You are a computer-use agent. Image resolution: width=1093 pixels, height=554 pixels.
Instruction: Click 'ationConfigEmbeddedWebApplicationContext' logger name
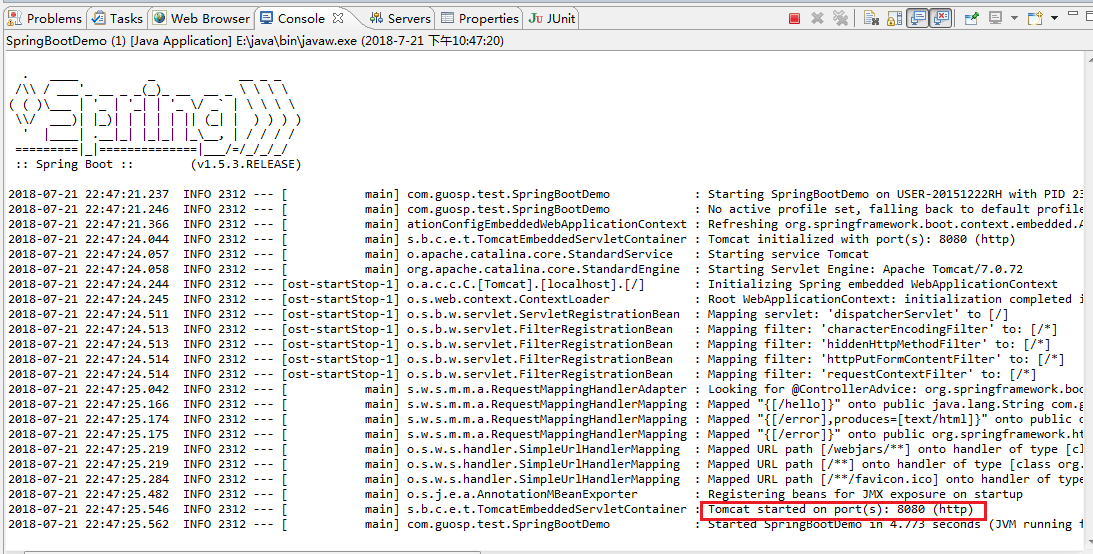coord(546,224)
